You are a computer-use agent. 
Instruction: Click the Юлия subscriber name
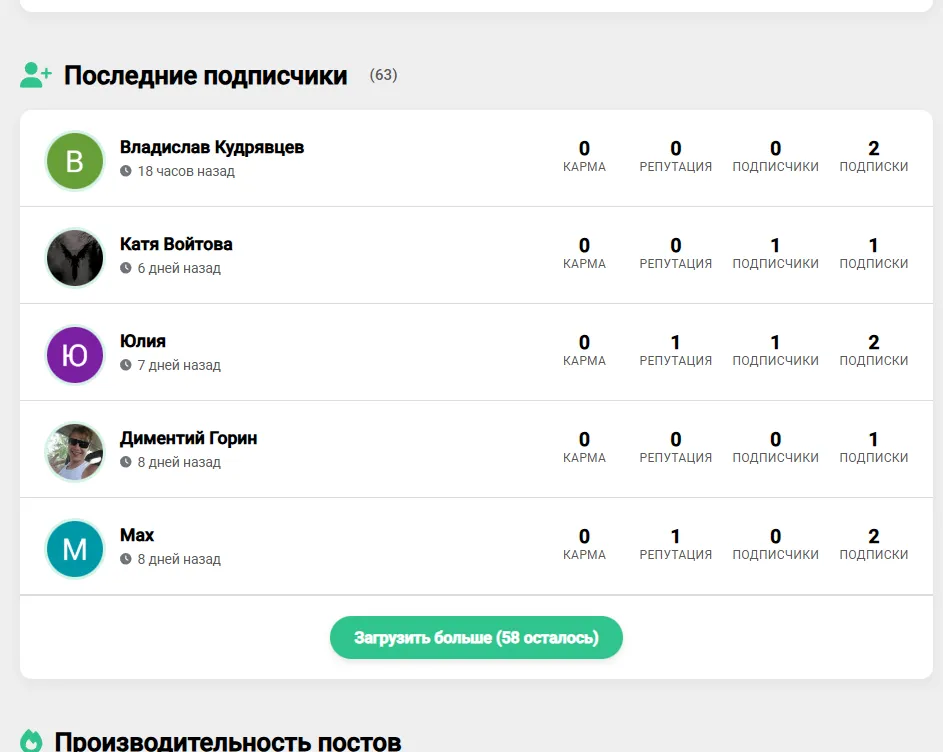tap(143, 341)
